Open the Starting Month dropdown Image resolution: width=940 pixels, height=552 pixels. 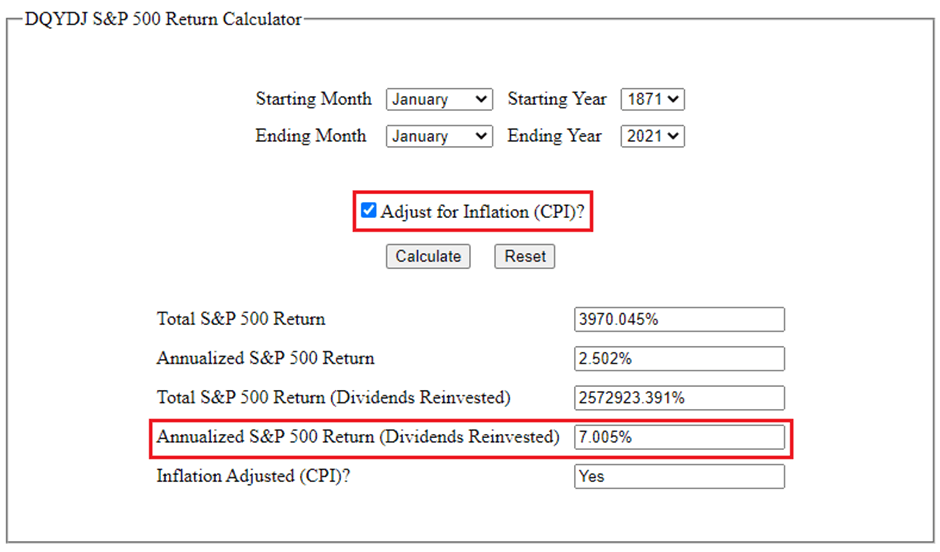(x=439, y=100)
